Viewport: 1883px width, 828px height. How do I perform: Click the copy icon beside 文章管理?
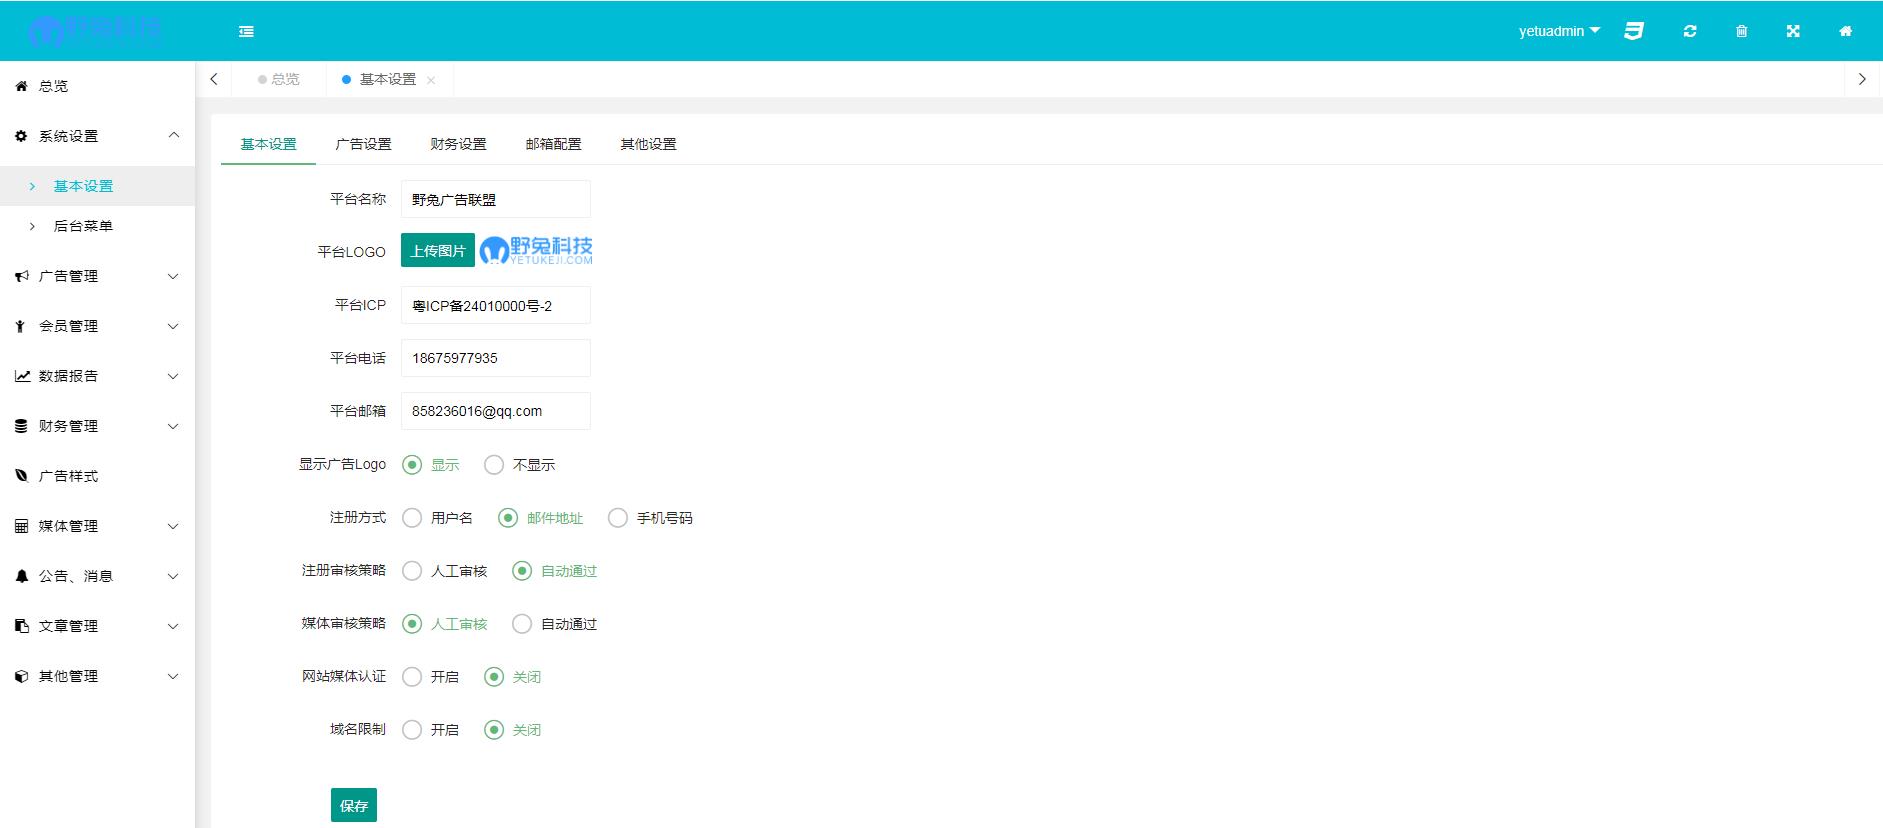21,626
